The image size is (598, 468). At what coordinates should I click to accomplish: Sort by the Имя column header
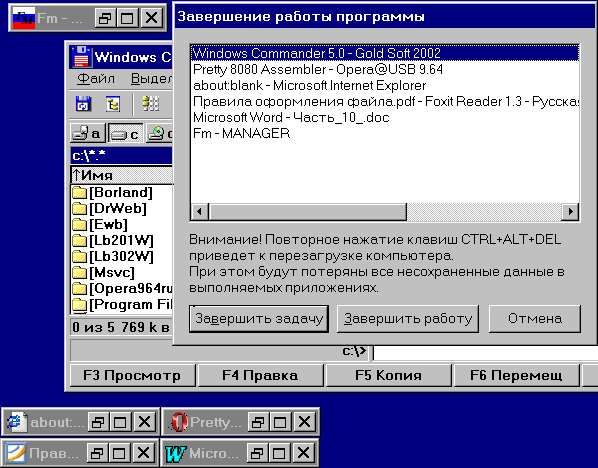point(122,175)
